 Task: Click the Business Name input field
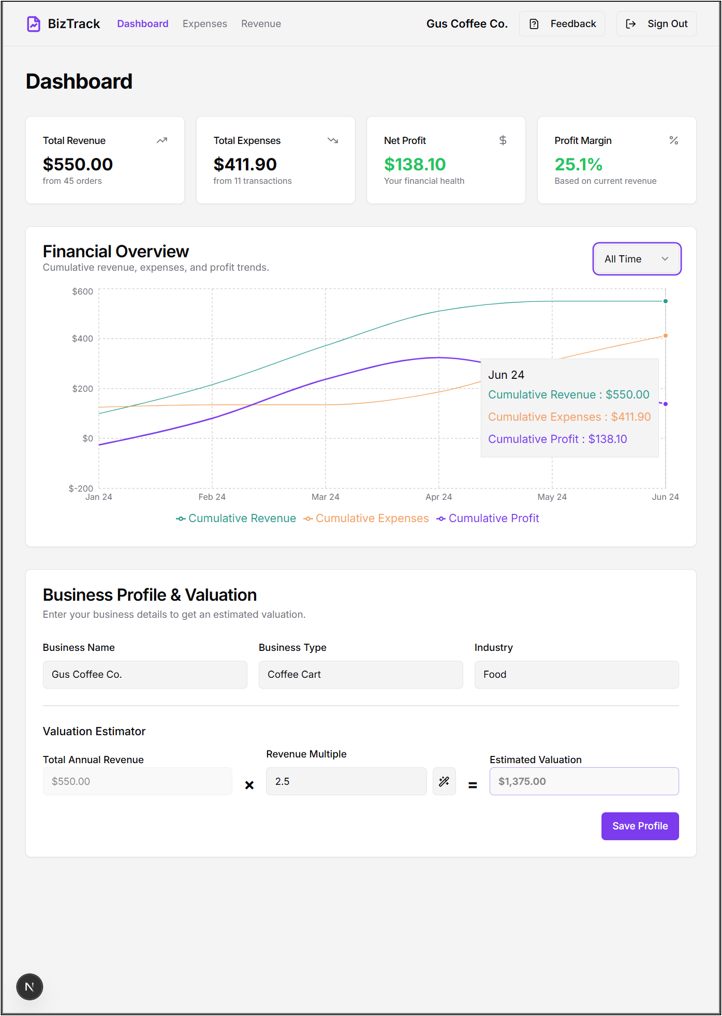pyautogui.click(x=145, y=675)
